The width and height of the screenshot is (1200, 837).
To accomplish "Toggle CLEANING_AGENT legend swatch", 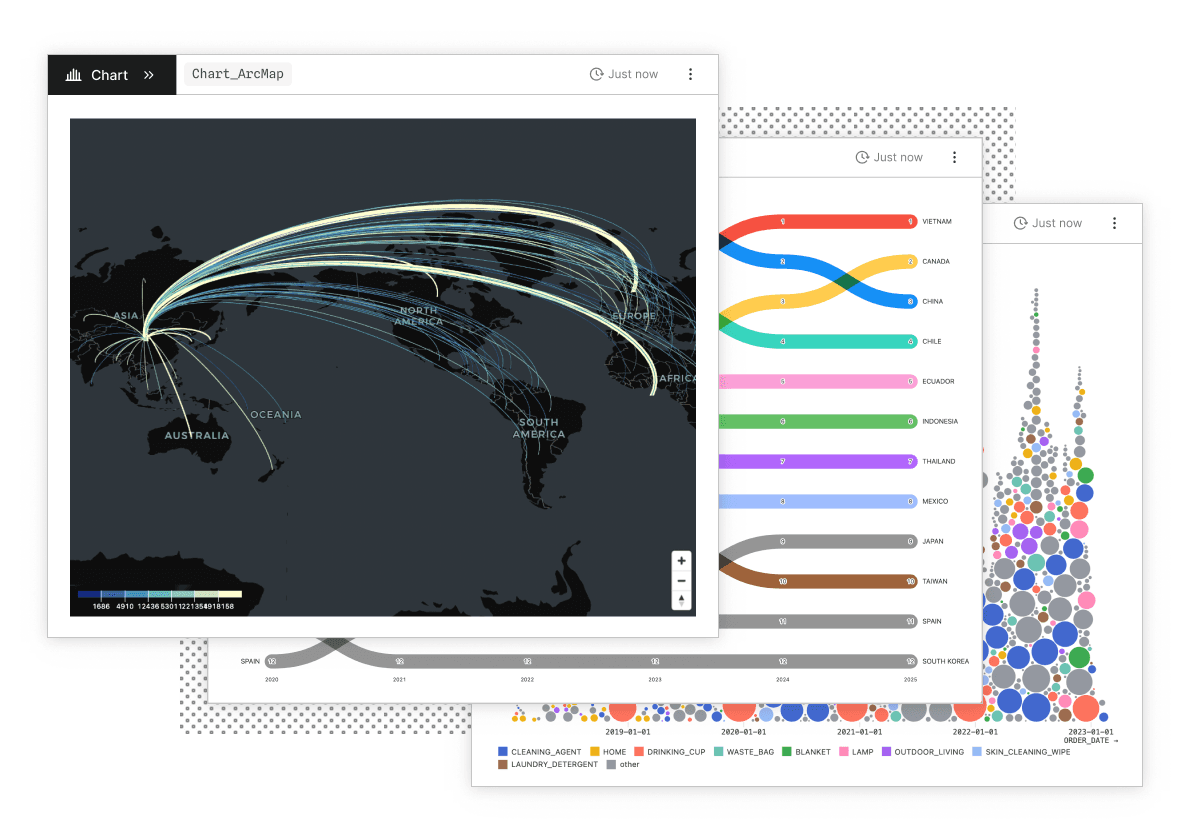I will 503,752.
